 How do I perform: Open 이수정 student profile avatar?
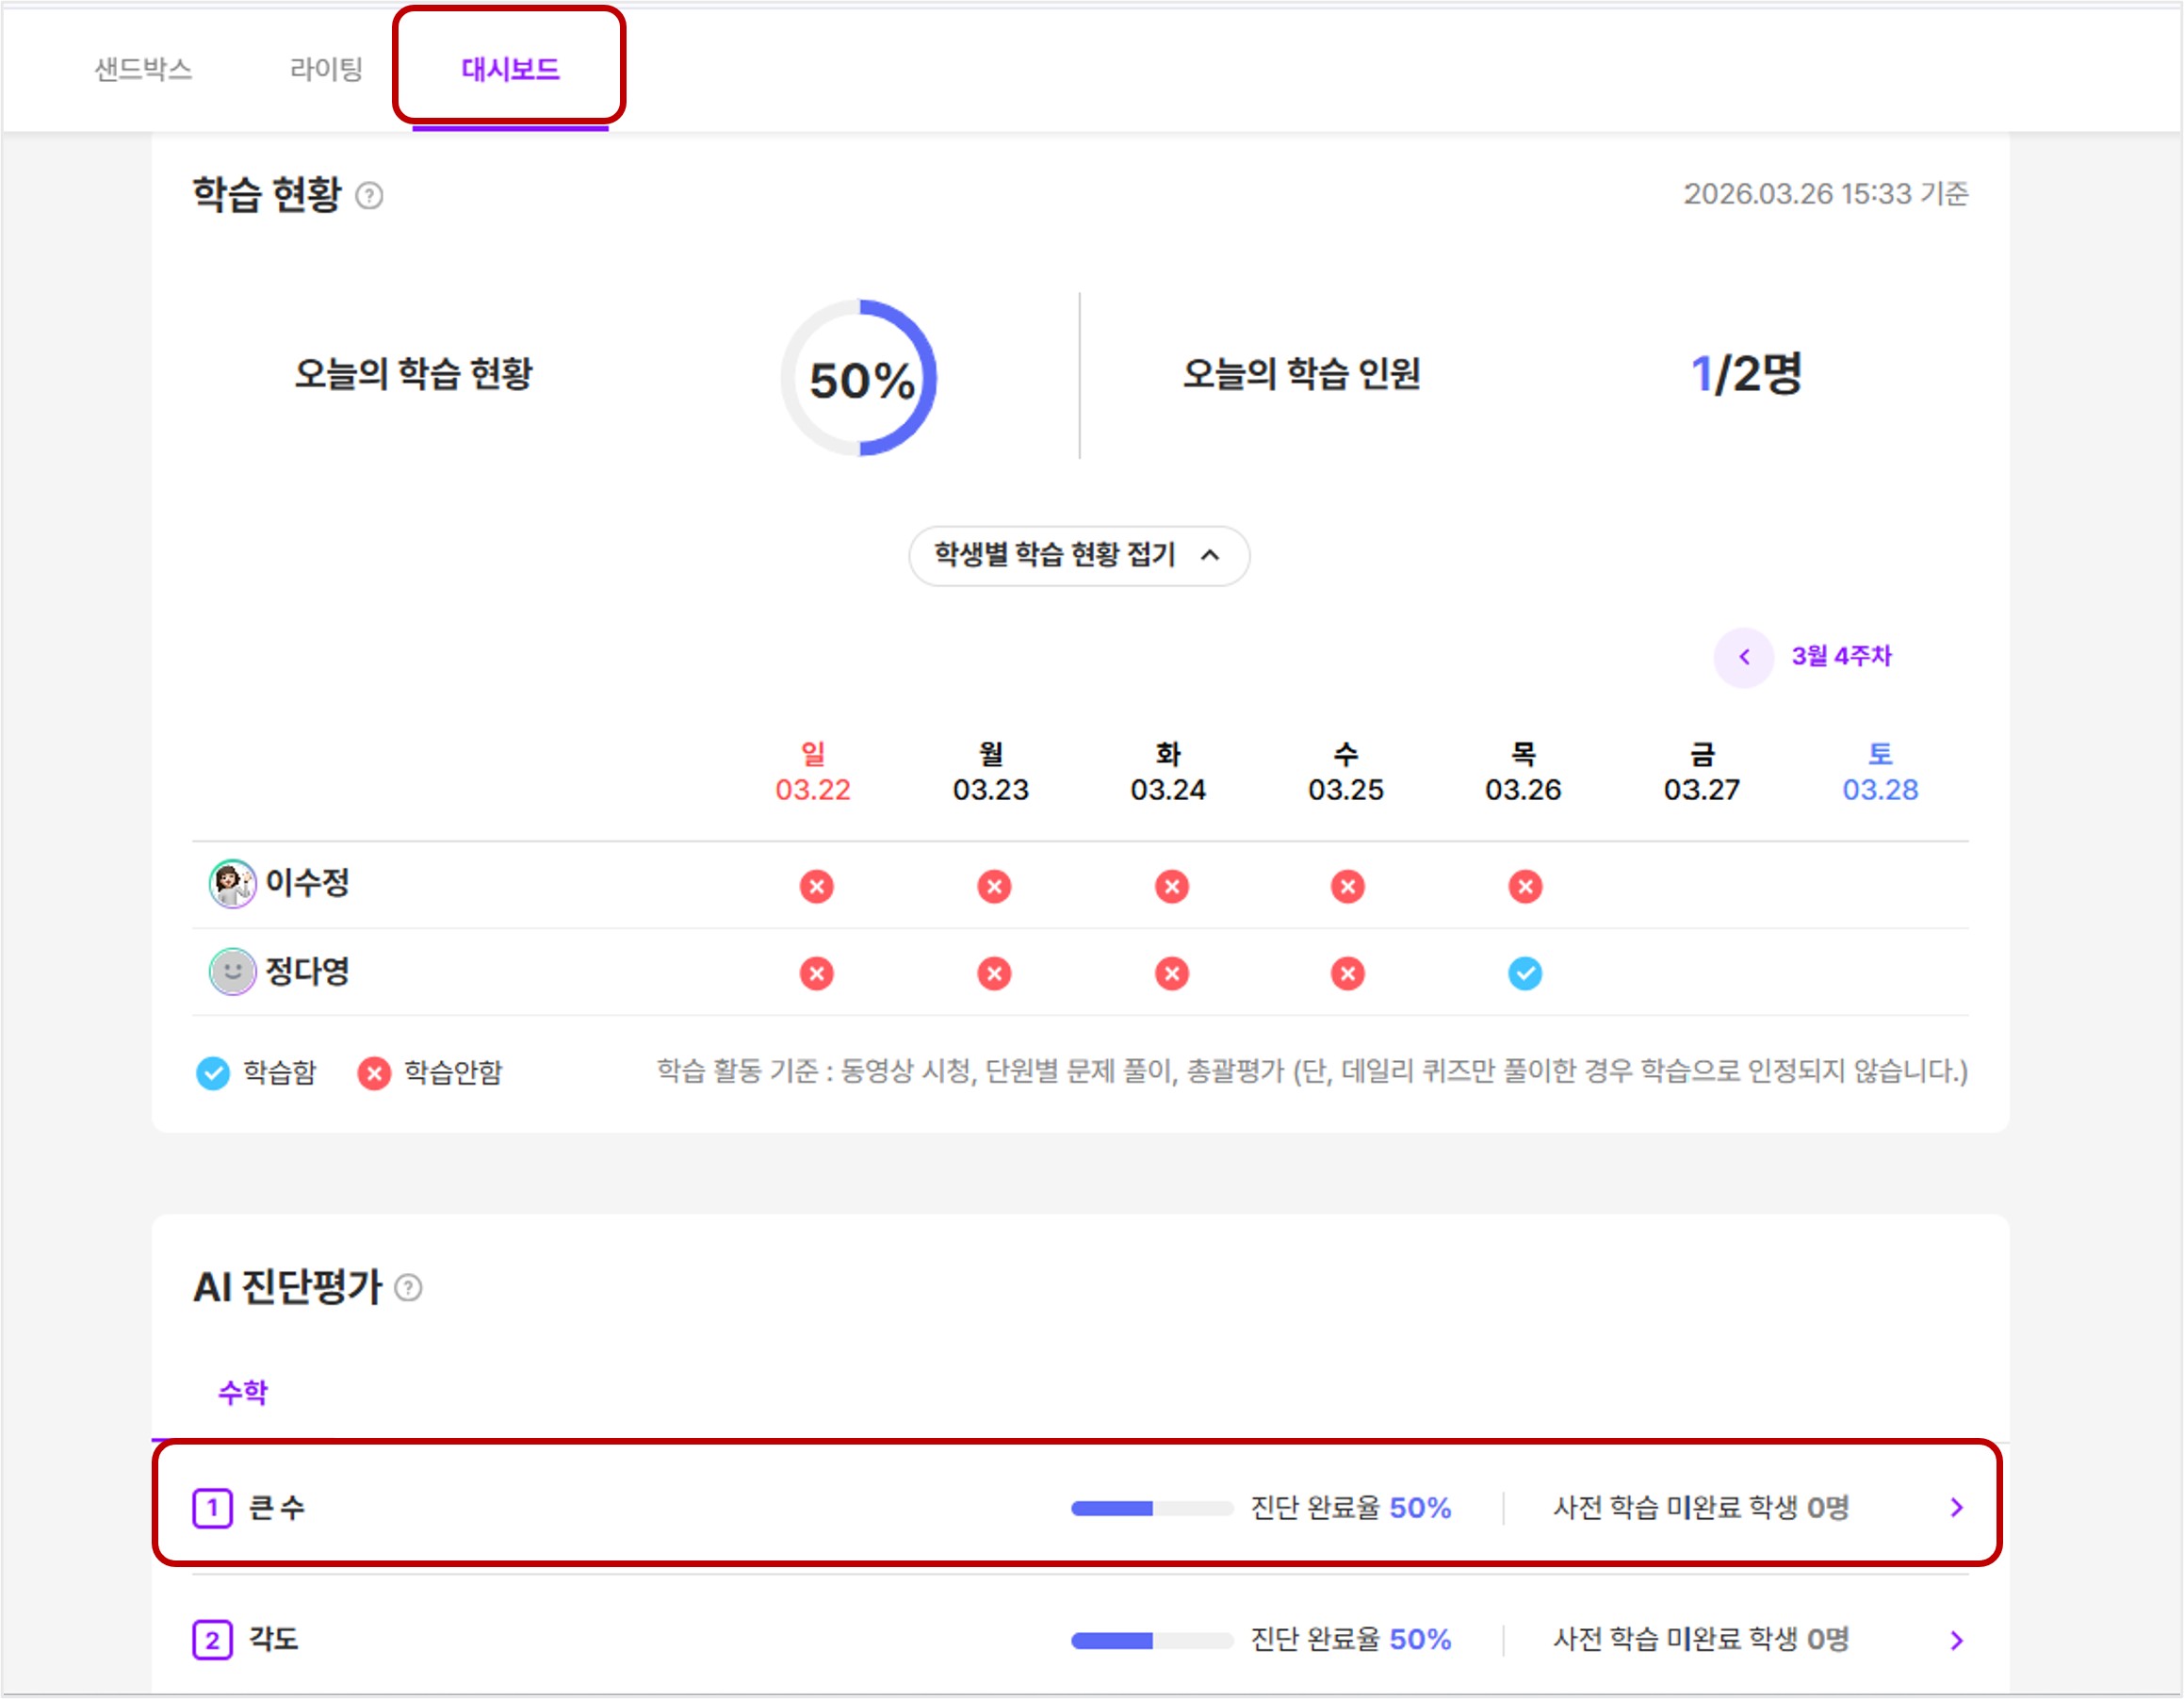pyautogui.click(x=232, y=884)
